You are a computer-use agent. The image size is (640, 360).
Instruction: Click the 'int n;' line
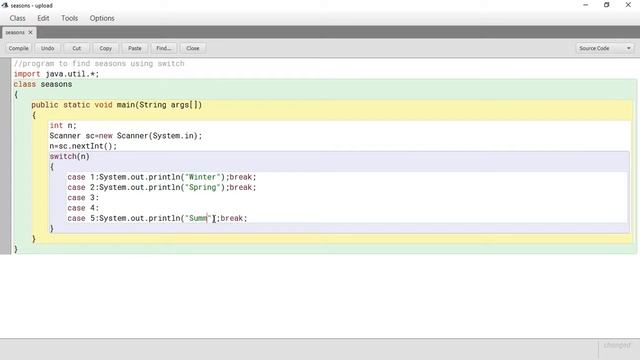click(x=63, y=125)
